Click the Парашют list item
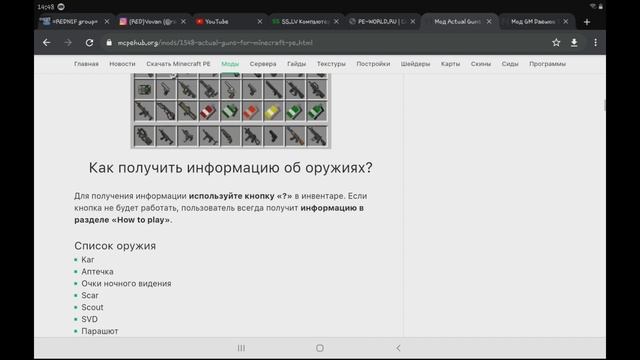Screen dimensions: 640x360 pyautogui.click(x=100, y=331)
